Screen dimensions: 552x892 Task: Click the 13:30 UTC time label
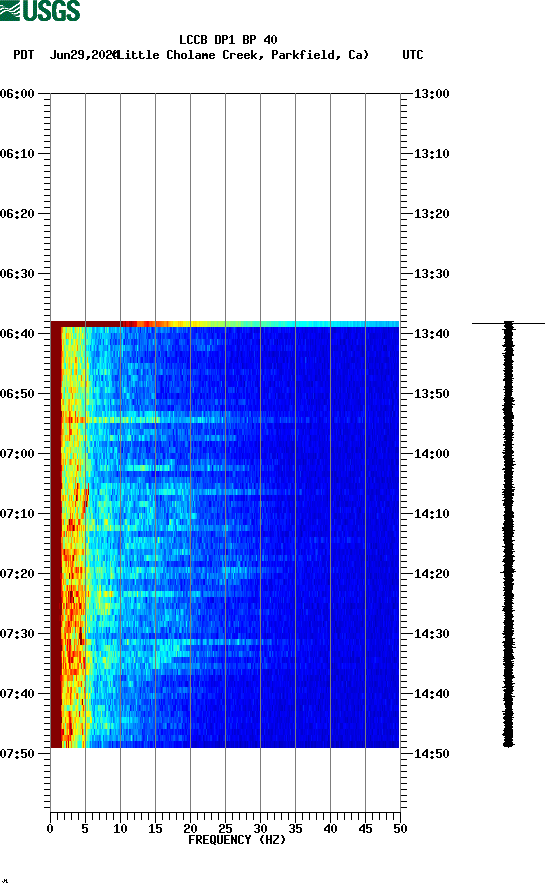431,274
